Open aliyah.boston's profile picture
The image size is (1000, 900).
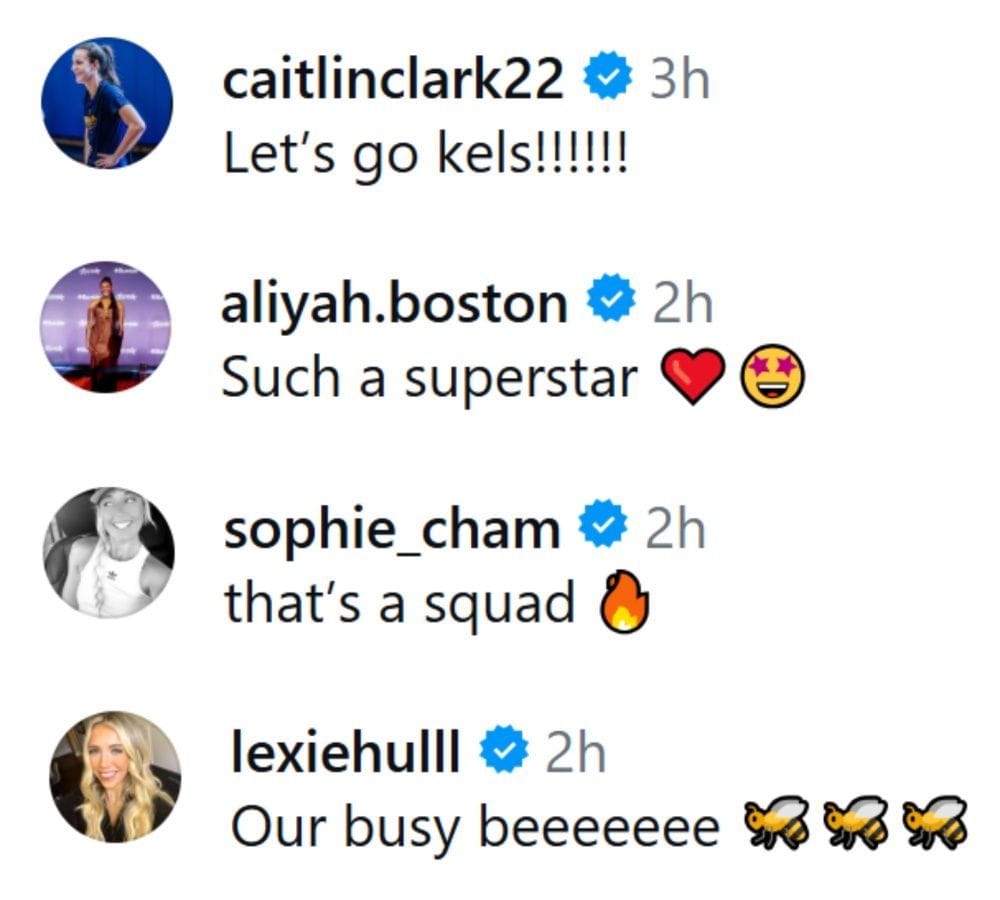pyautogui.click(x=105, y=325)
